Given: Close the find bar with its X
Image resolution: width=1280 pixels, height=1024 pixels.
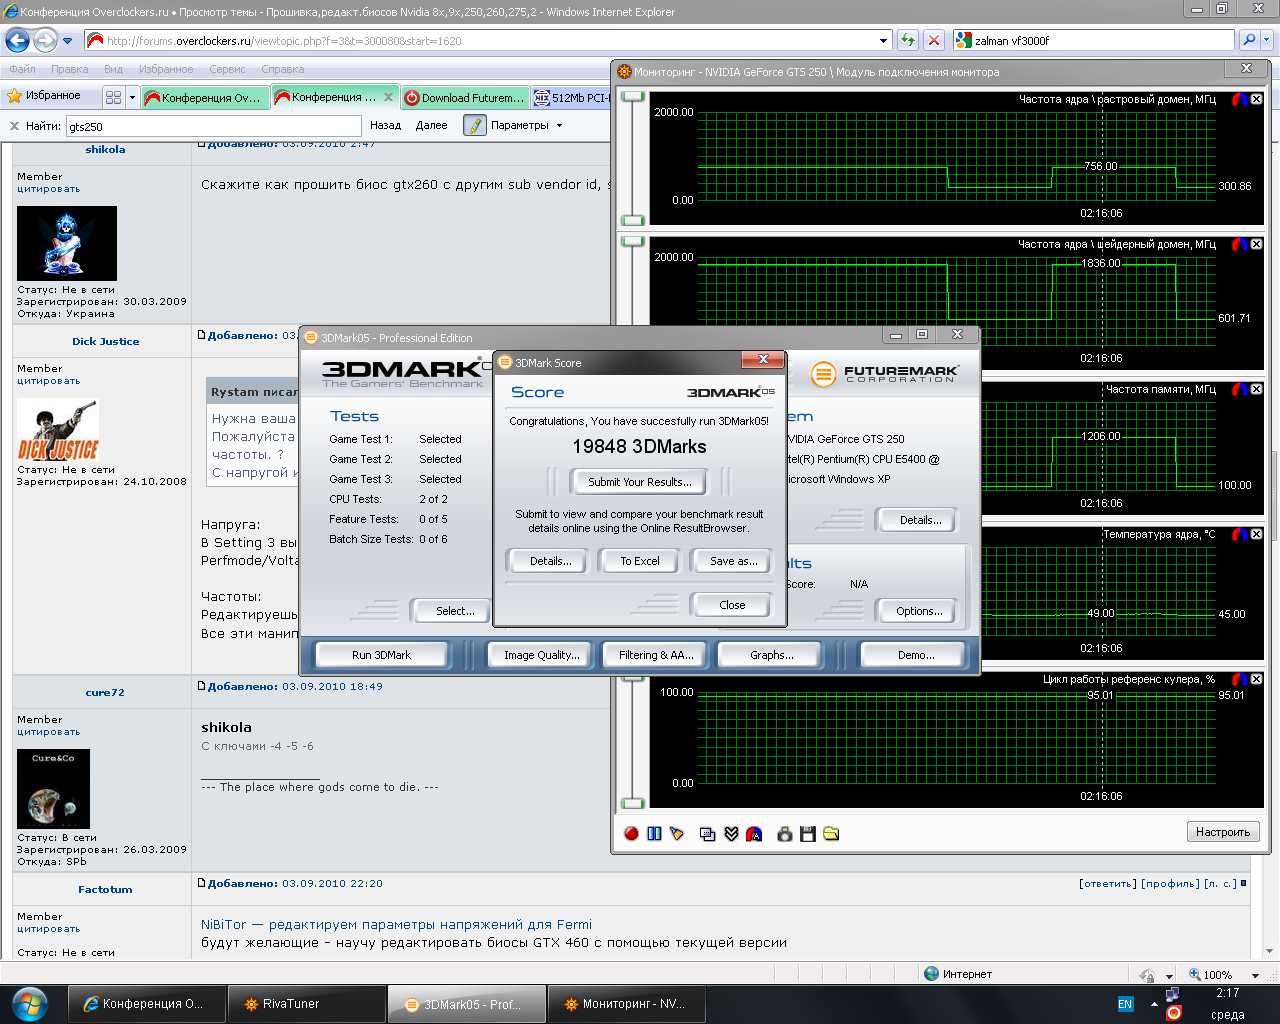Looking at the screenshot, I should [14, 126].
